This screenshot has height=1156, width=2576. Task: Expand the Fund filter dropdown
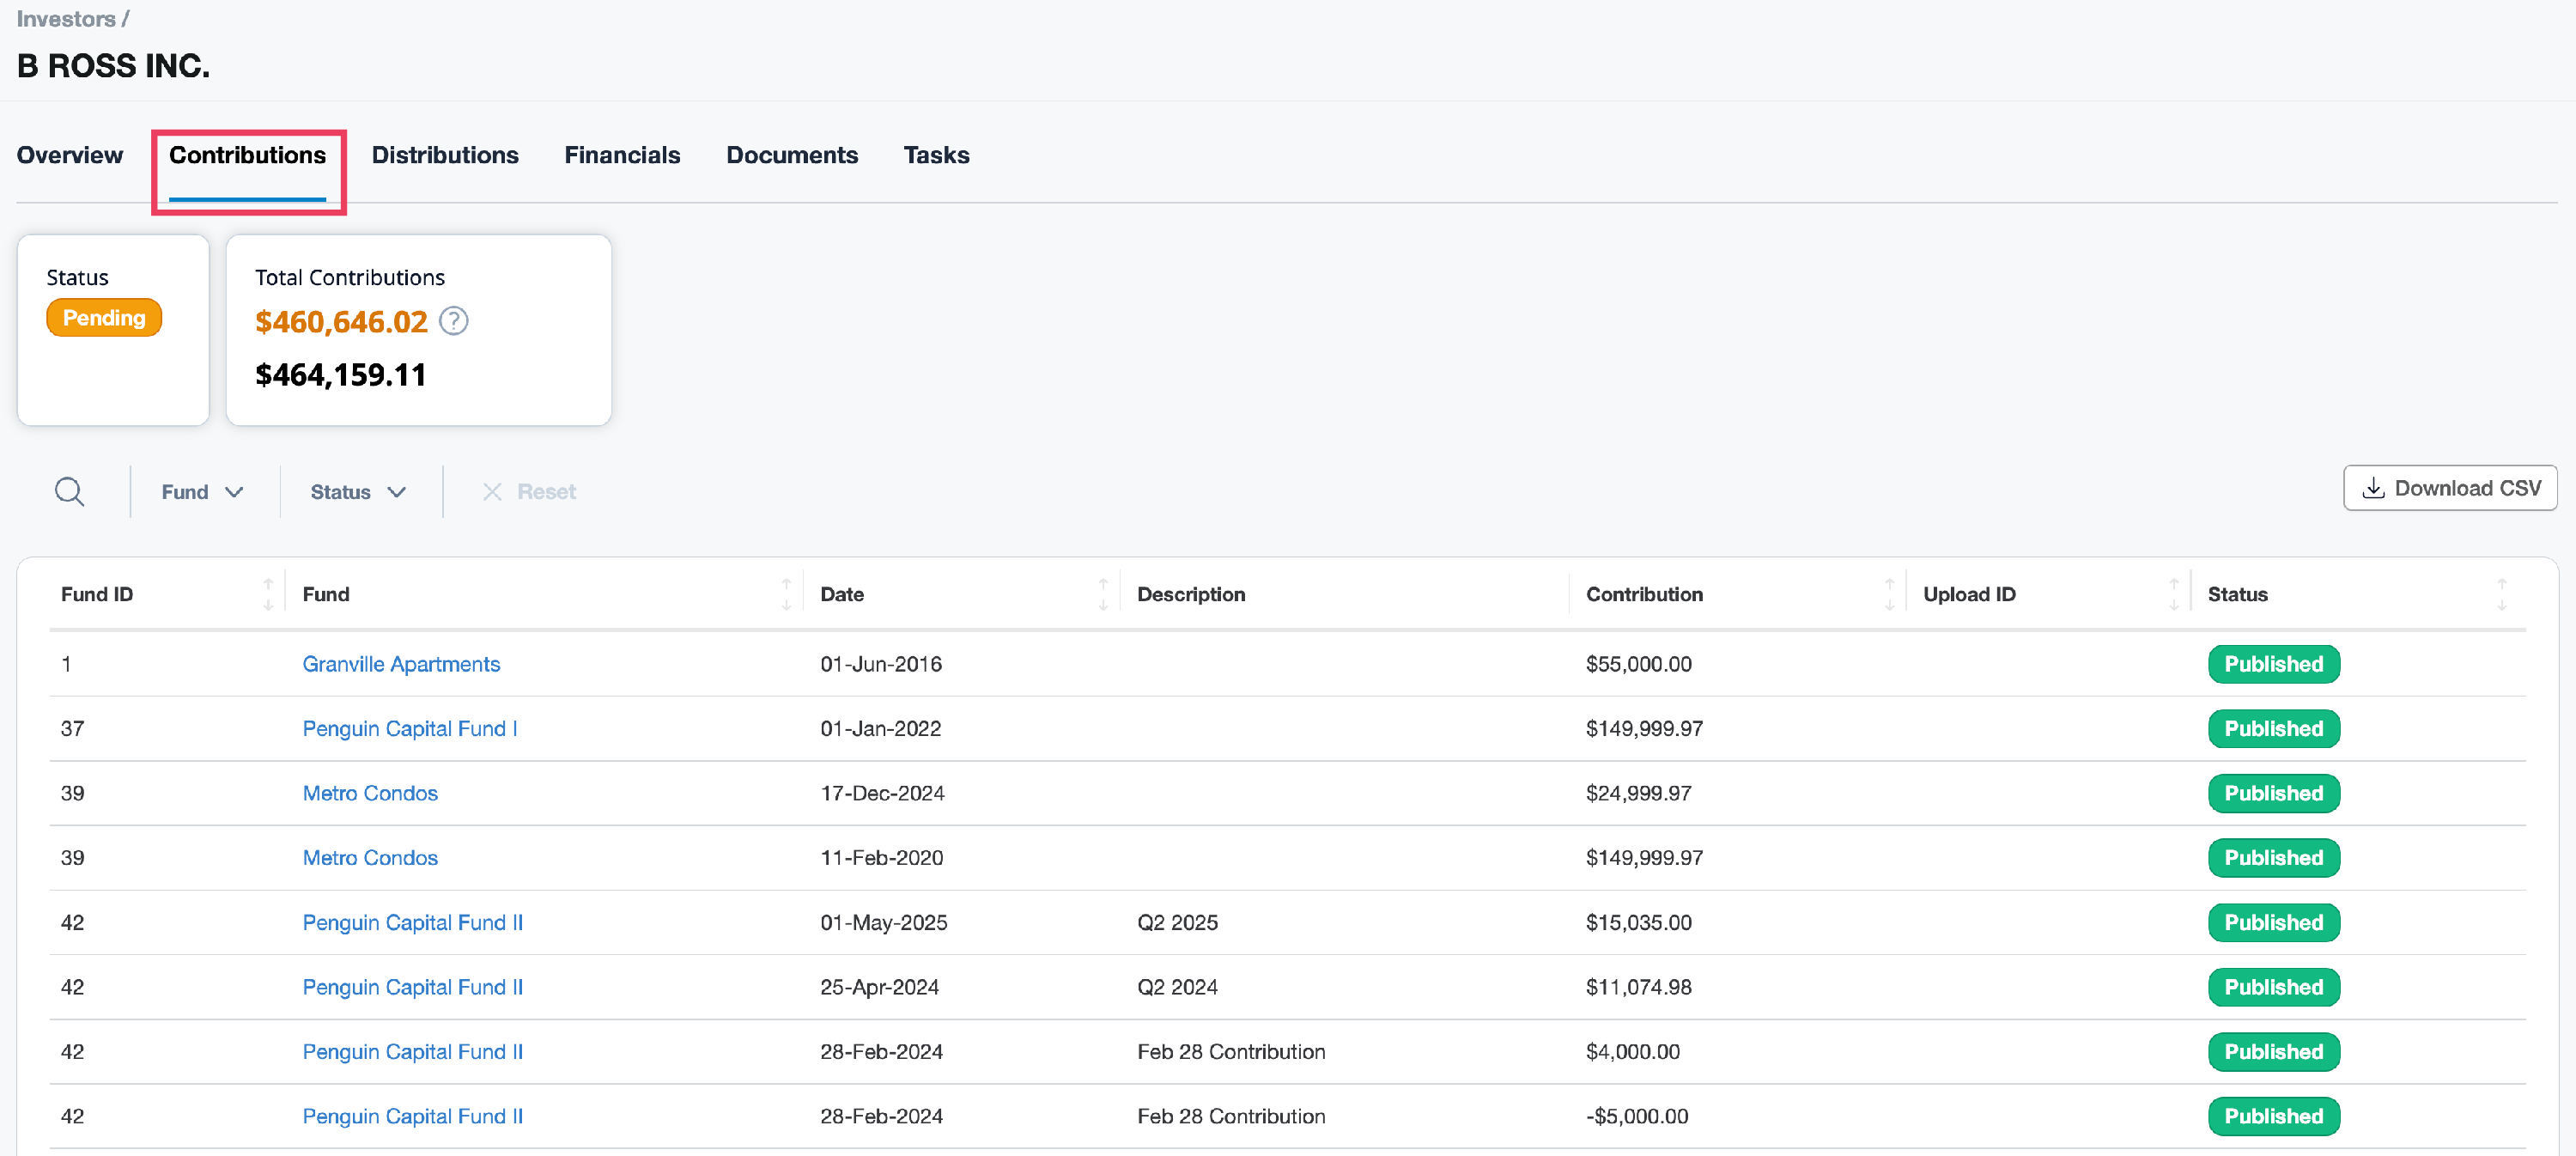click(x=202, y=491)
